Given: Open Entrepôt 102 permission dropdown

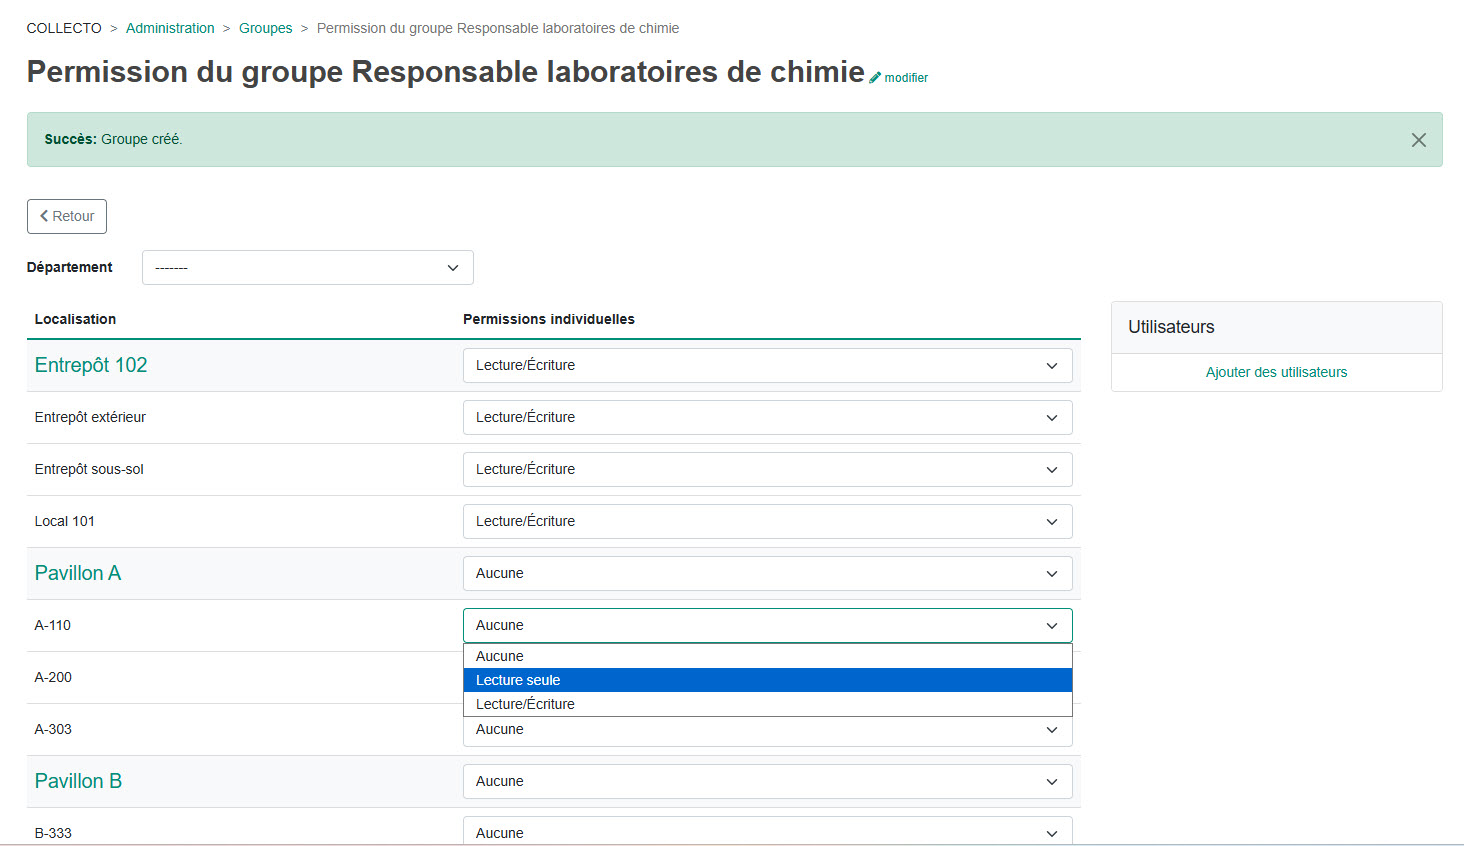Looking at the screenshot, I should tap(767, 366).
